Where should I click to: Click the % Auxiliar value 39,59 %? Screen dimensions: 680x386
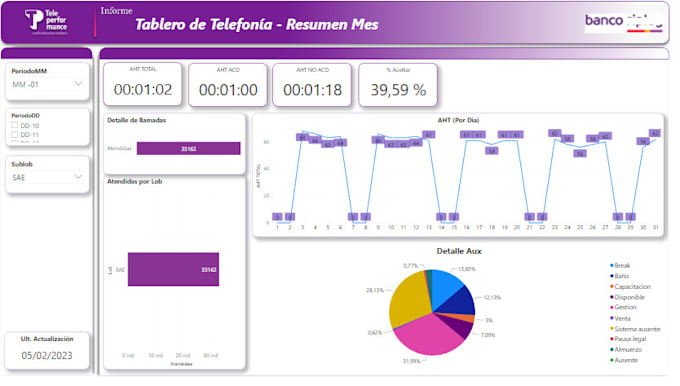coord(398,90)
